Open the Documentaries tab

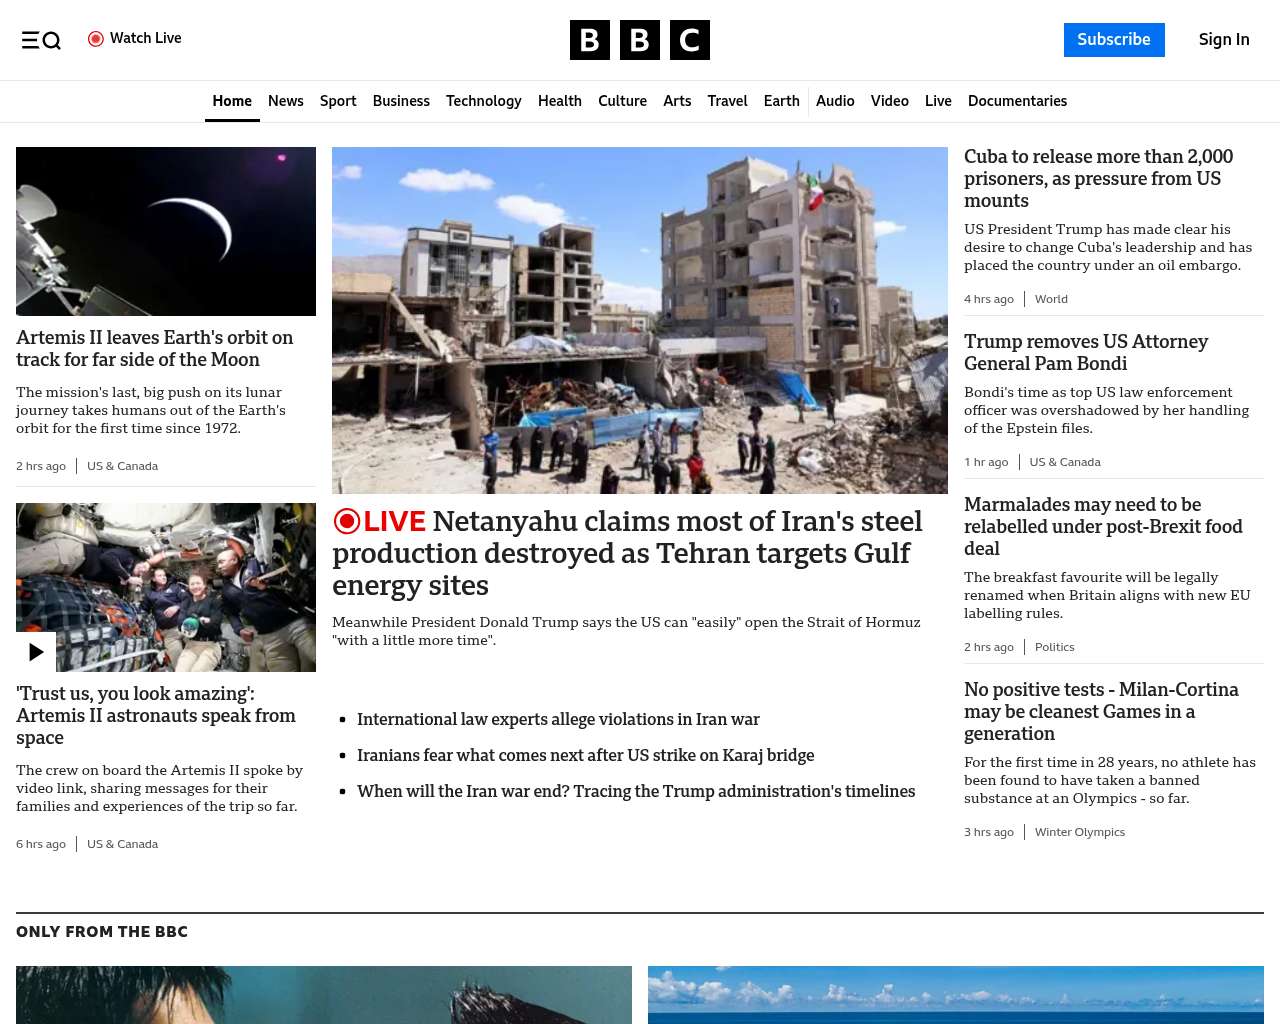[1017, 101]
